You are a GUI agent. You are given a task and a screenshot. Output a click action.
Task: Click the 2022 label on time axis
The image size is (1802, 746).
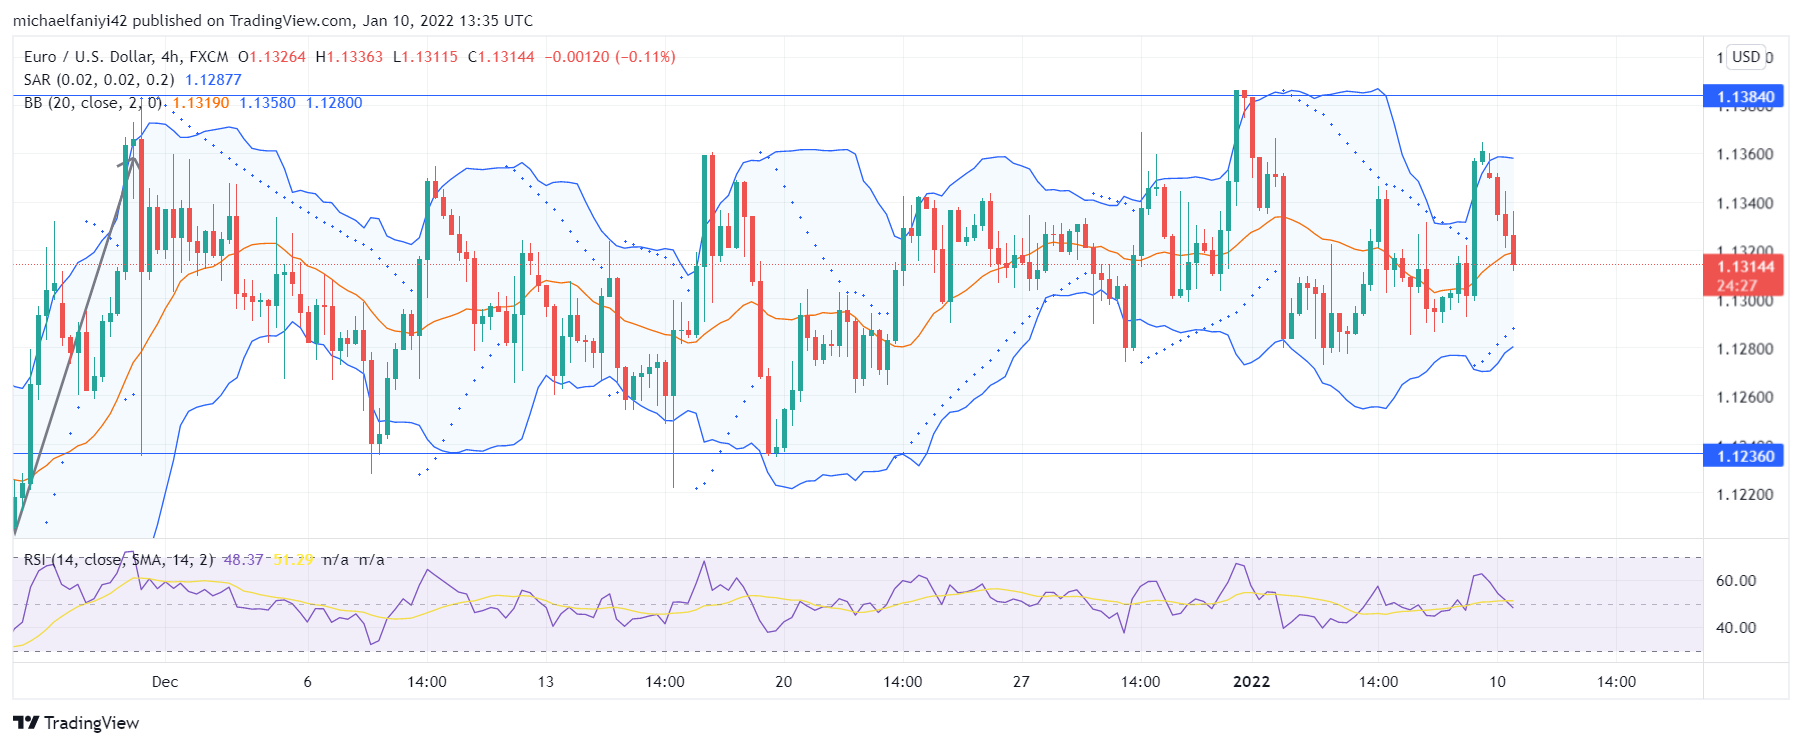1251,682
